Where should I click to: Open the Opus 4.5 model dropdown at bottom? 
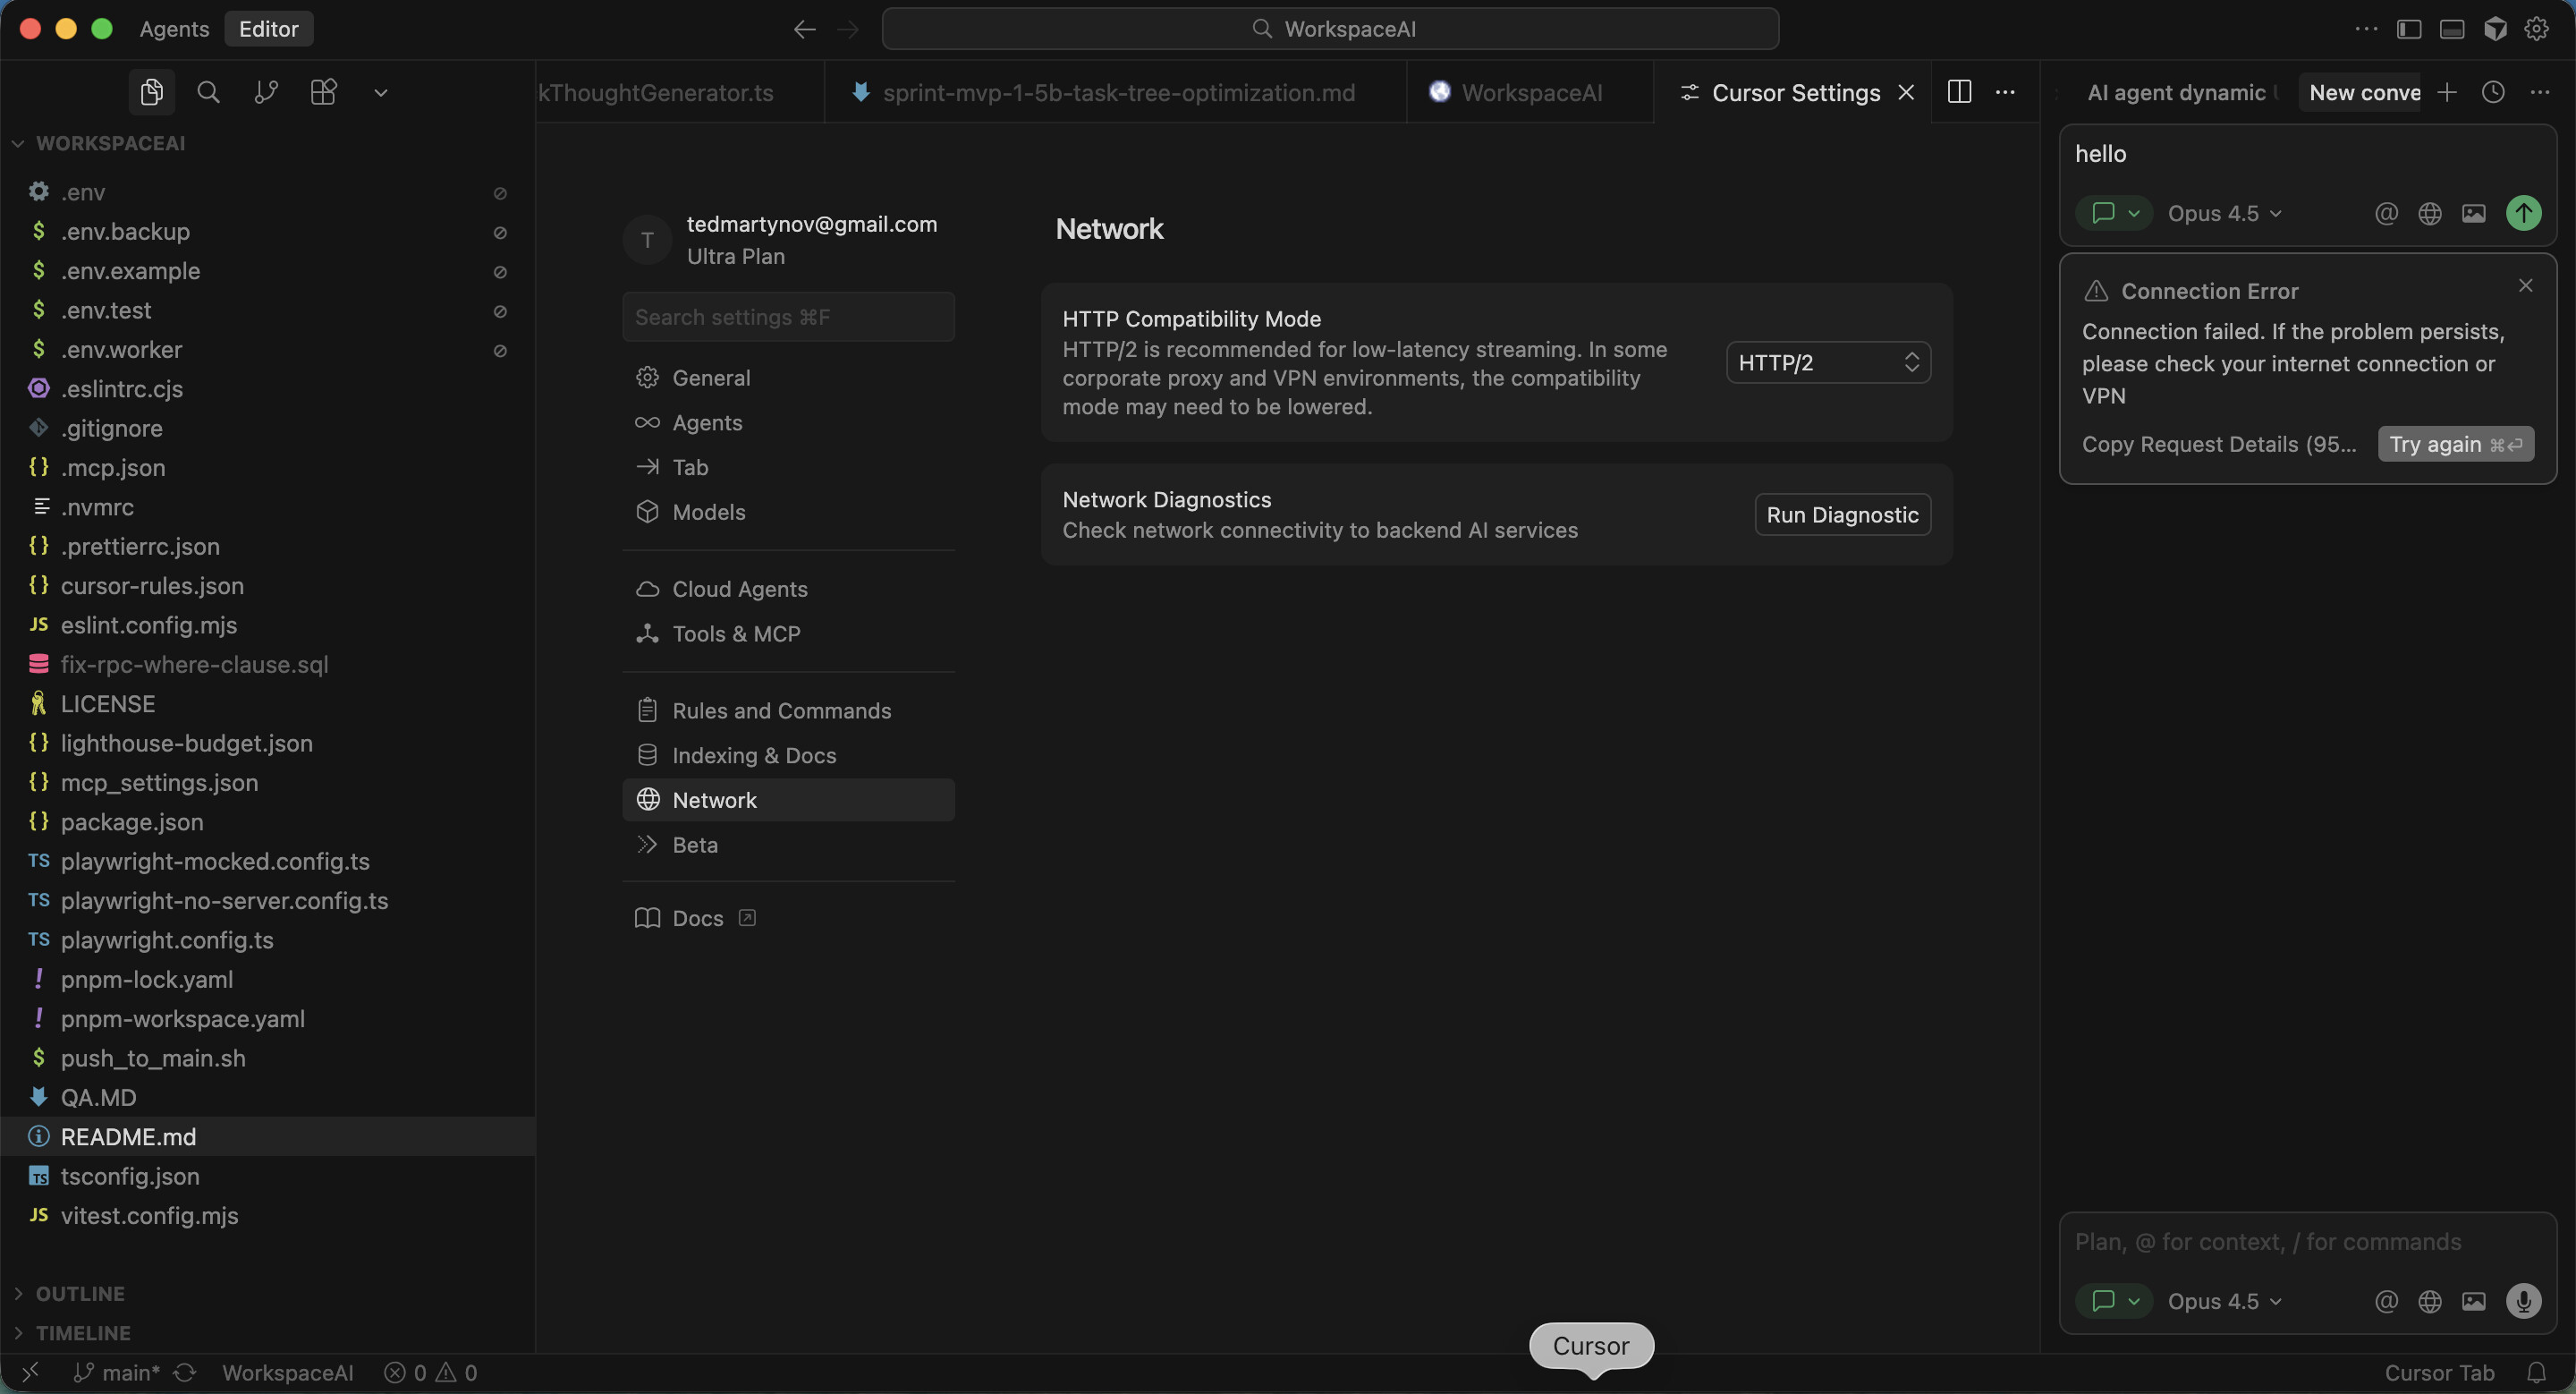[x=2223, y=1300]
